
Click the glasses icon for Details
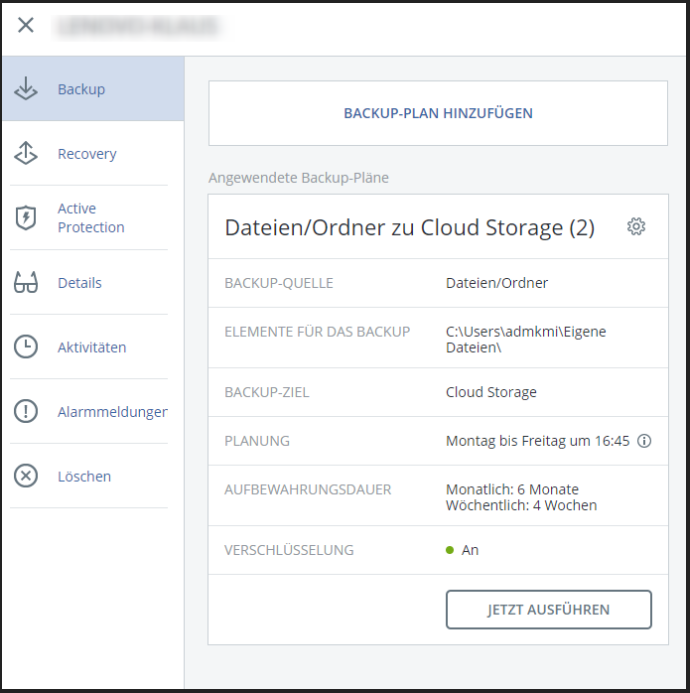tap(26, 283)
